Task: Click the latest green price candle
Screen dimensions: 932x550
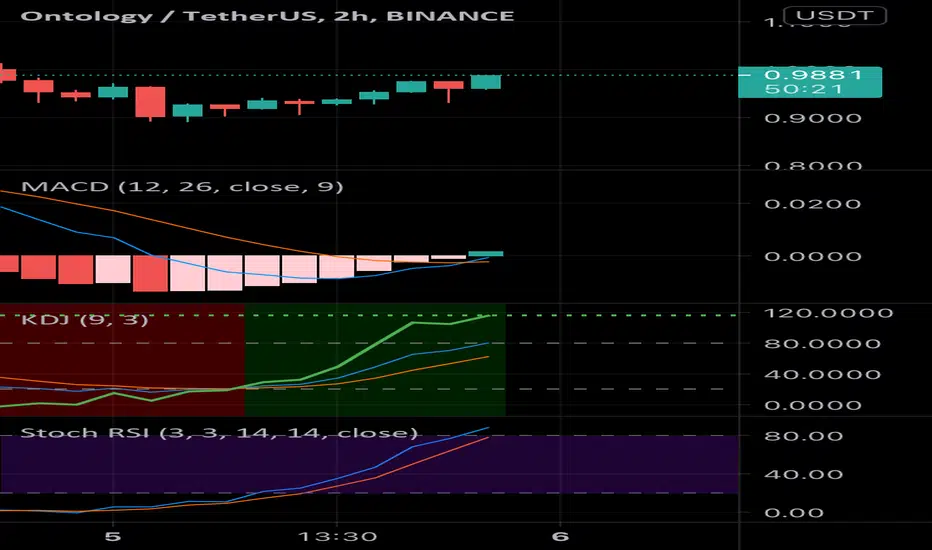Action: tap(486, 82)
